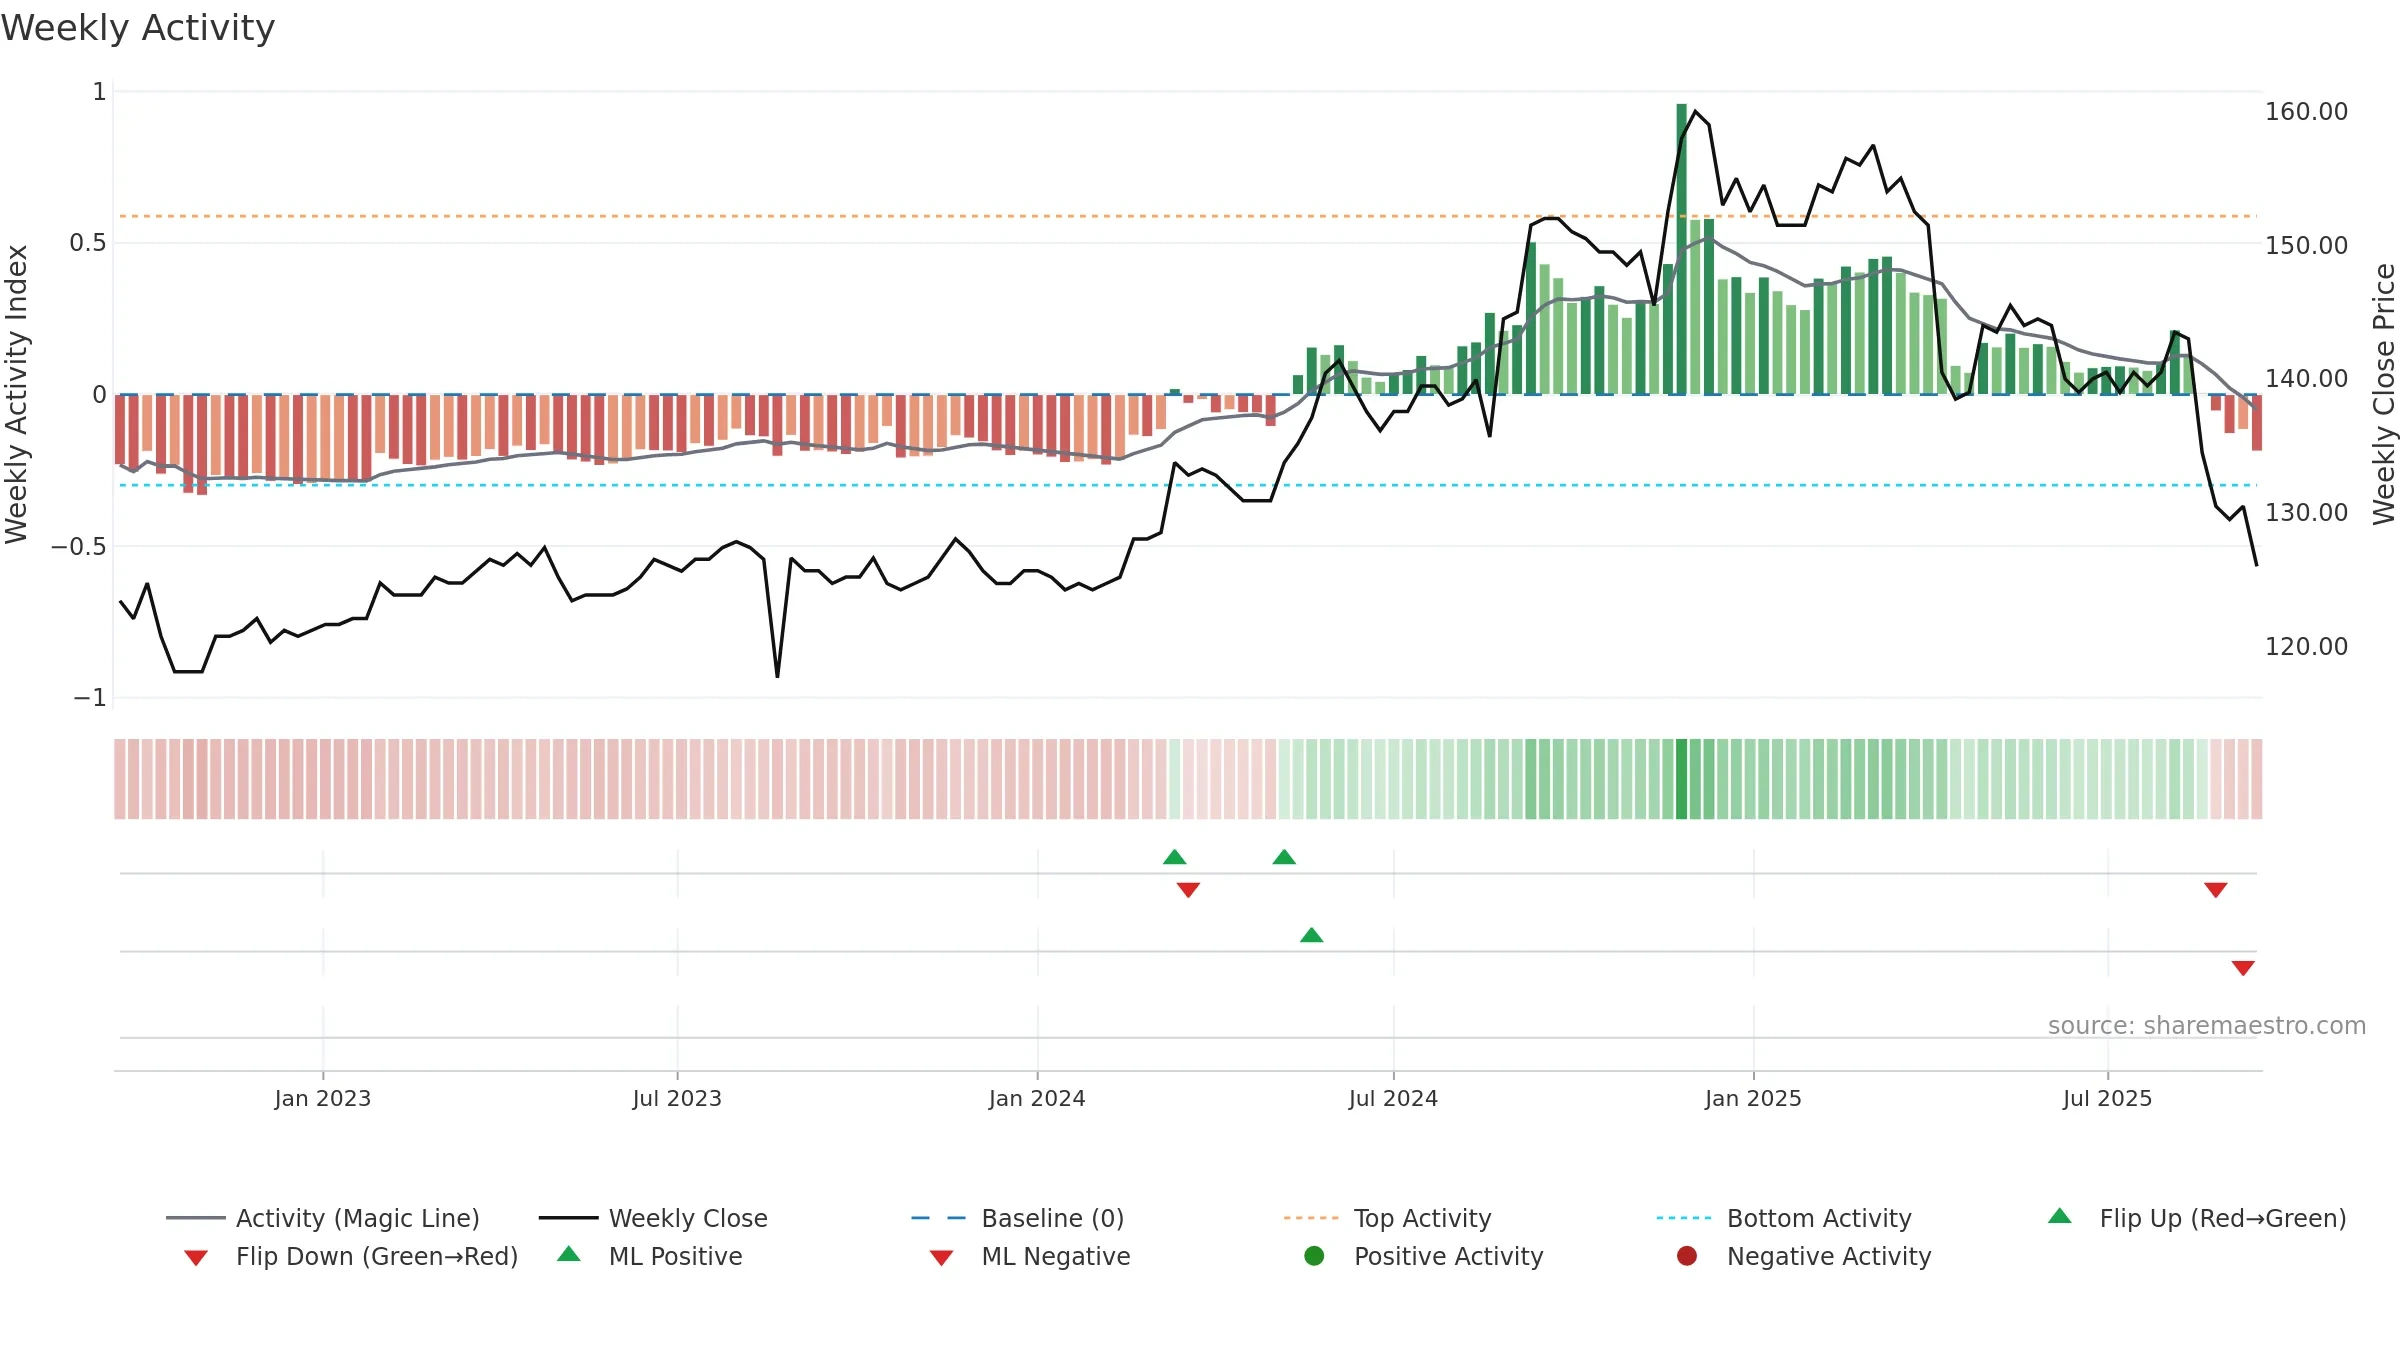Click the Jan 2023 axis label

(x=323, y=1098)
